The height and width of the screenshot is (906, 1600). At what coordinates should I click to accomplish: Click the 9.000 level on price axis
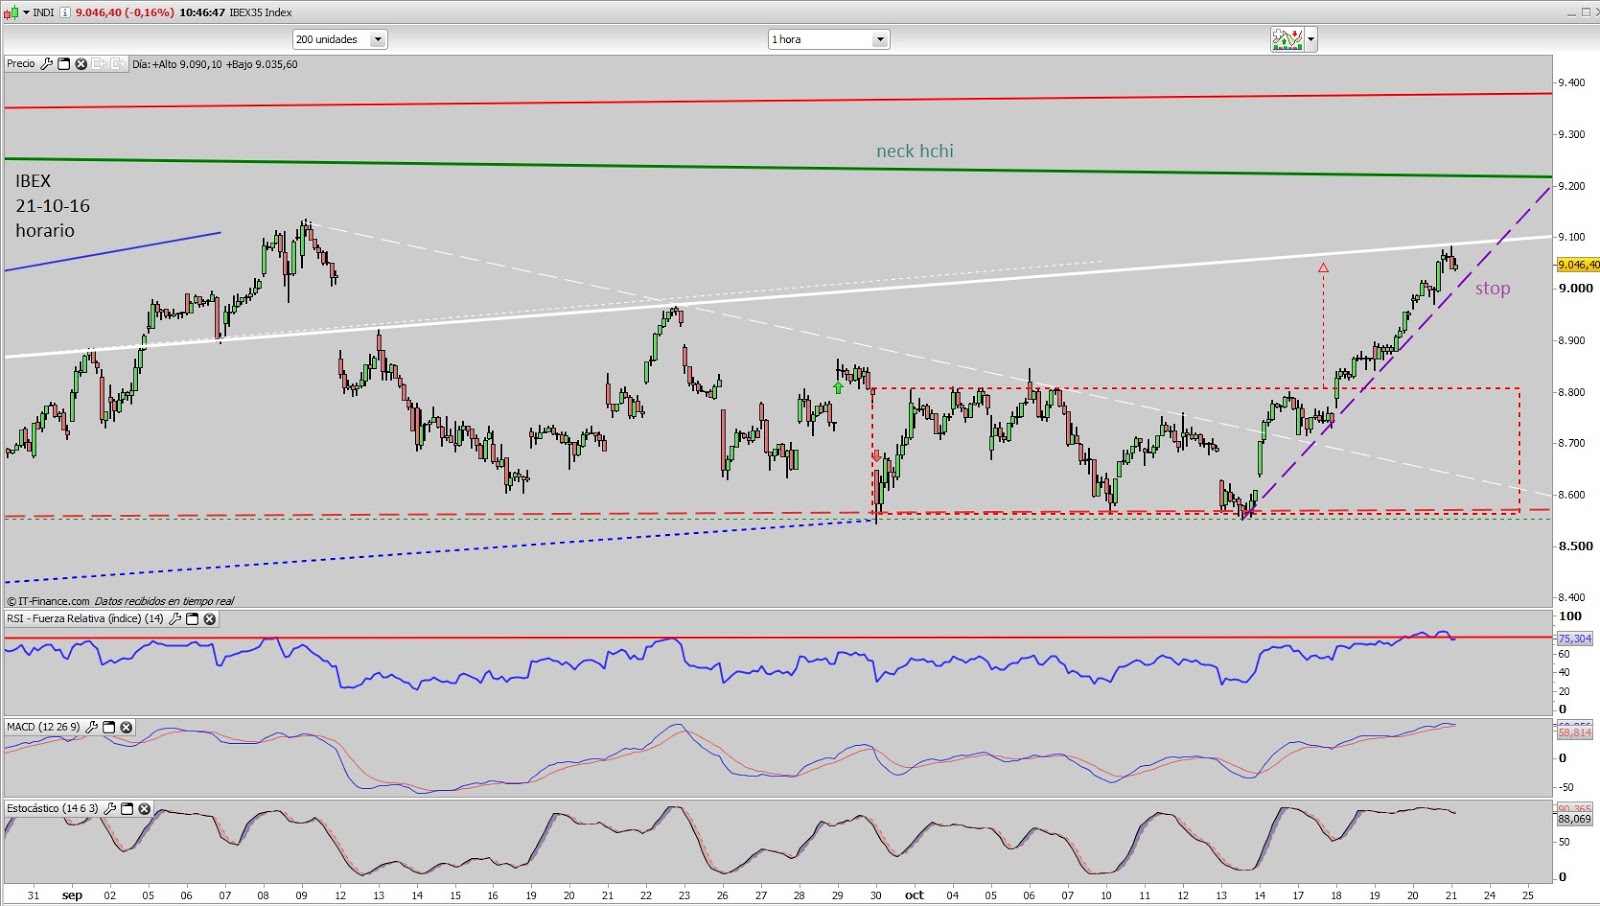1576,288
